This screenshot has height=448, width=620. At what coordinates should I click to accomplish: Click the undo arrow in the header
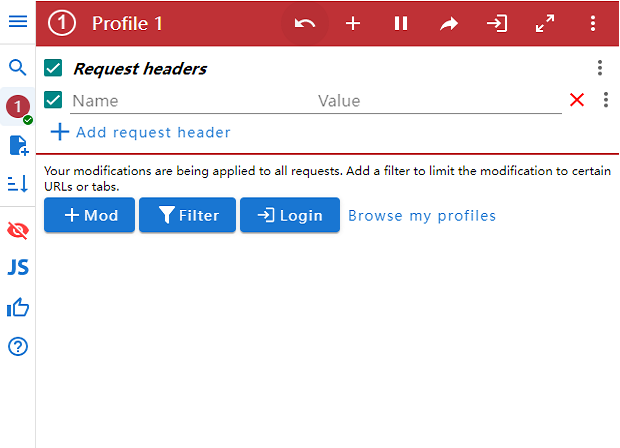(x=305, y=23)
